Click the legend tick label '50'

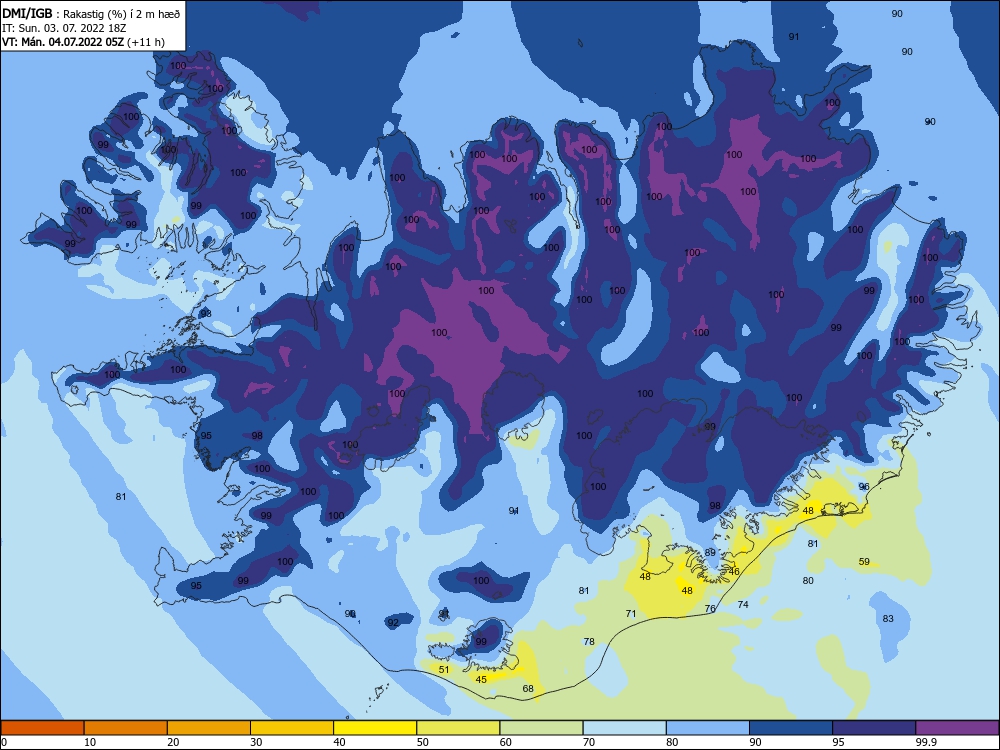click(x=423, y=742)
